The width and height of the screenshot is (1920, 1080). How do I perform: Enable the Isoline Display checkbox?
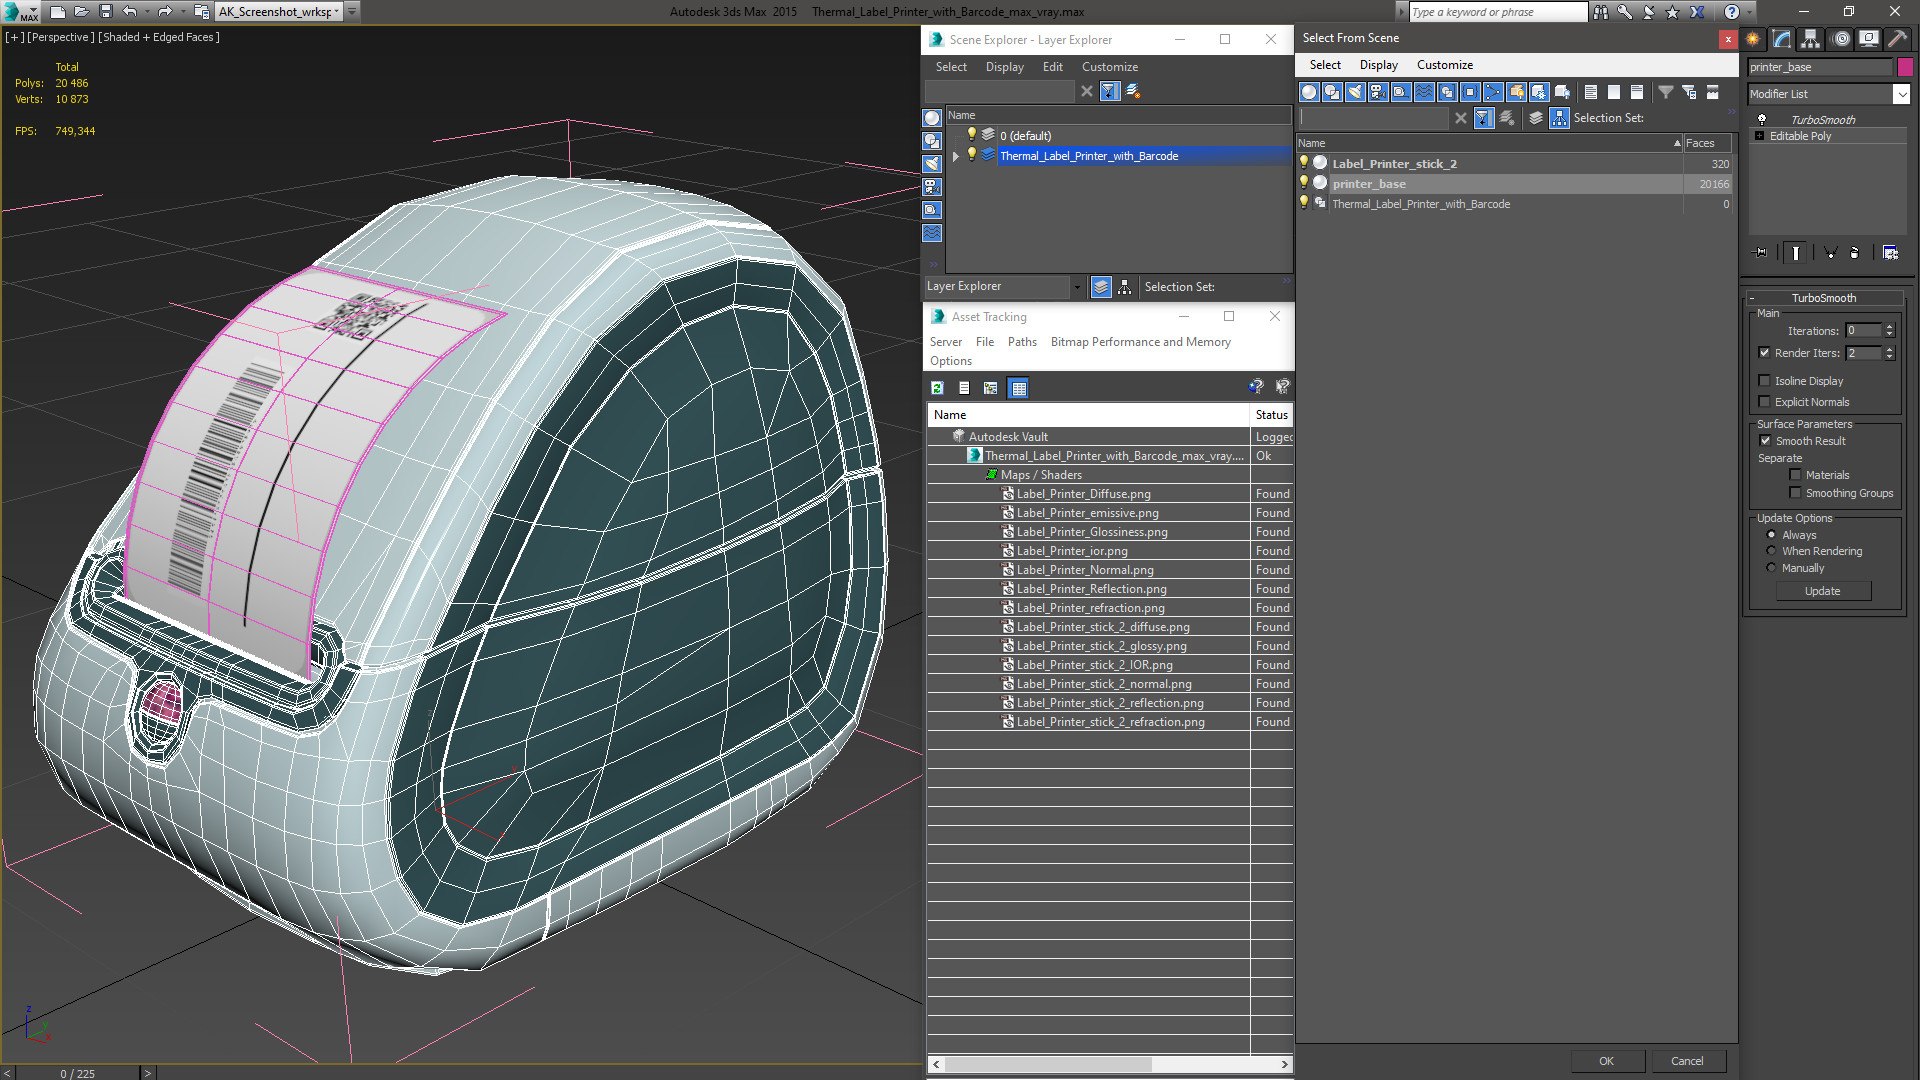pyautogui.click(x=1765, y=381)
